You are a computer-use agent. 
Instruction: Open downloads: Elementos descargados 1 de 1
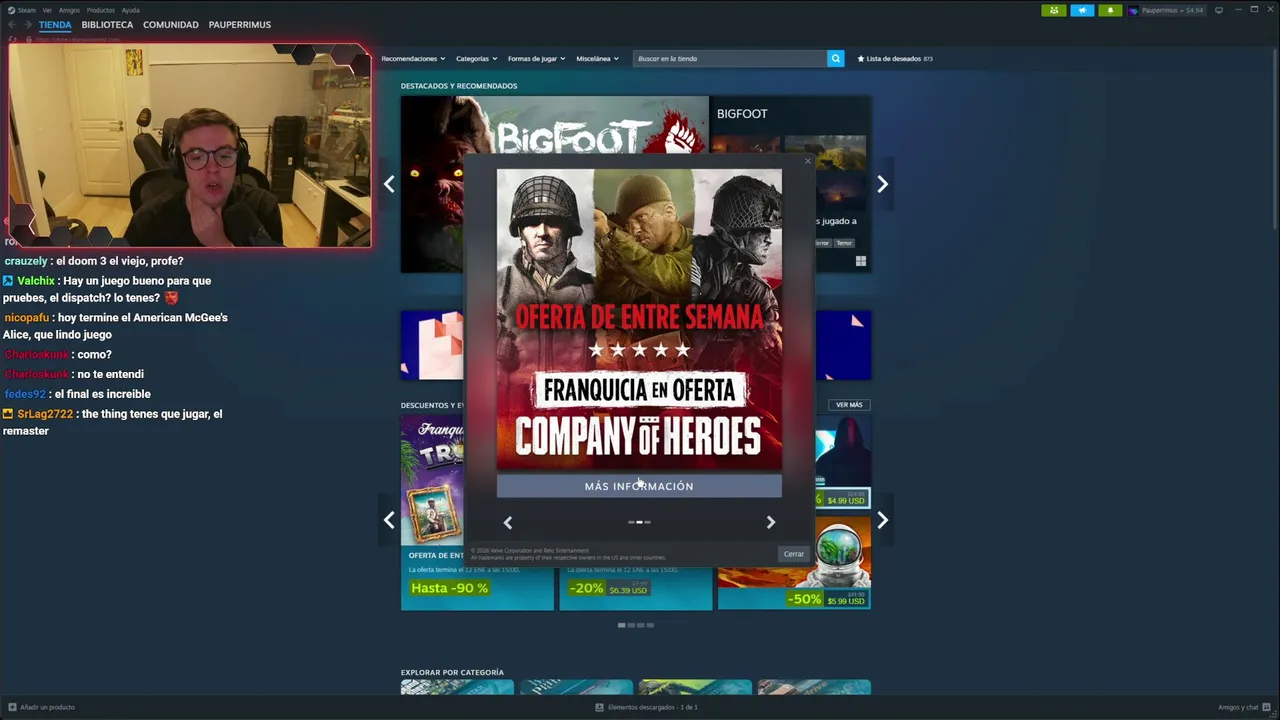pyautogui.click(x=646, y=707)
